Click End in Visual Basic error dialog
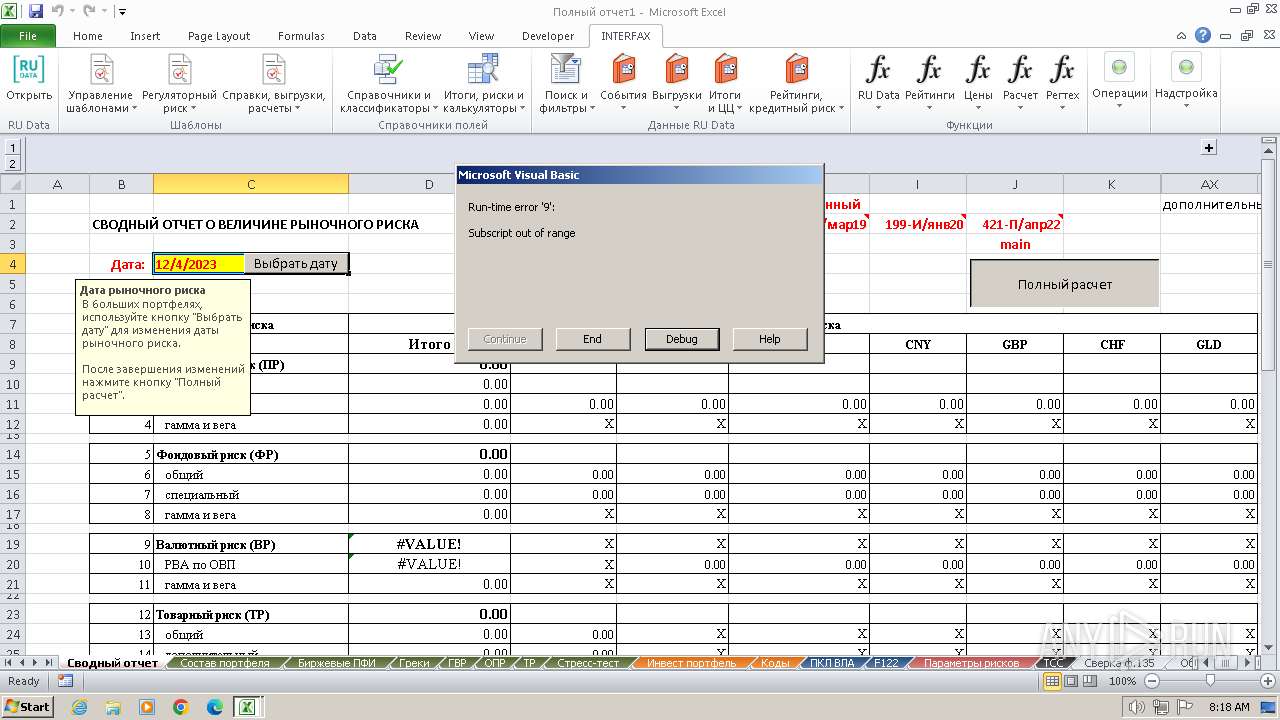Viewport: 1280px width, 720px height. pos(593,339)
